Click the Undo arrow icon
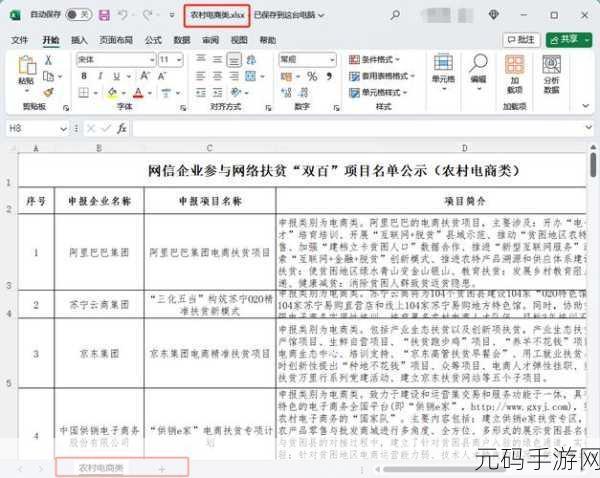 (122, 15)
